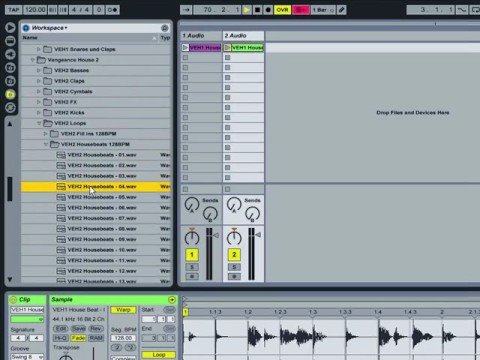The width and height of the screenshot is (480, 360).
Task: Toggle the metronome button
Action: pyautogui.click(x=112, y=10)
